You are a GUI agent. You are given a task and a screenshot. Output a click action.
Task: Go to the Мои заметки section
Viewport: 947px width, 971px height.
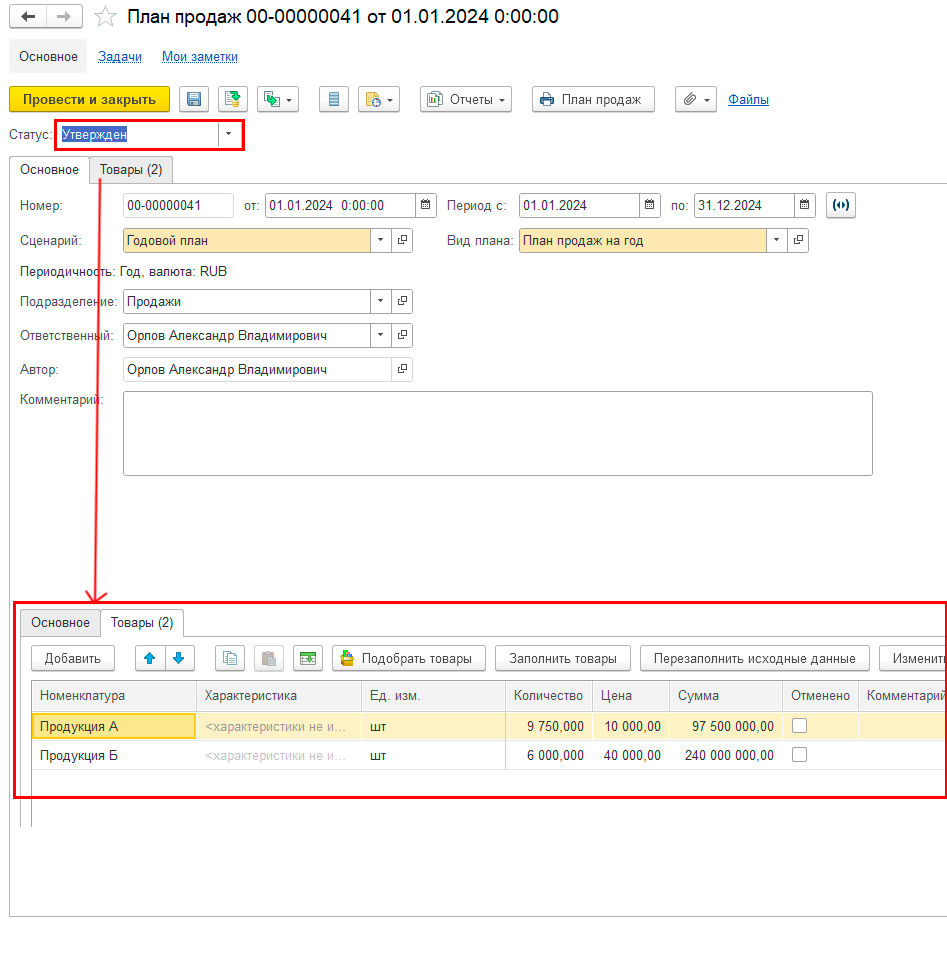[200, 57]
